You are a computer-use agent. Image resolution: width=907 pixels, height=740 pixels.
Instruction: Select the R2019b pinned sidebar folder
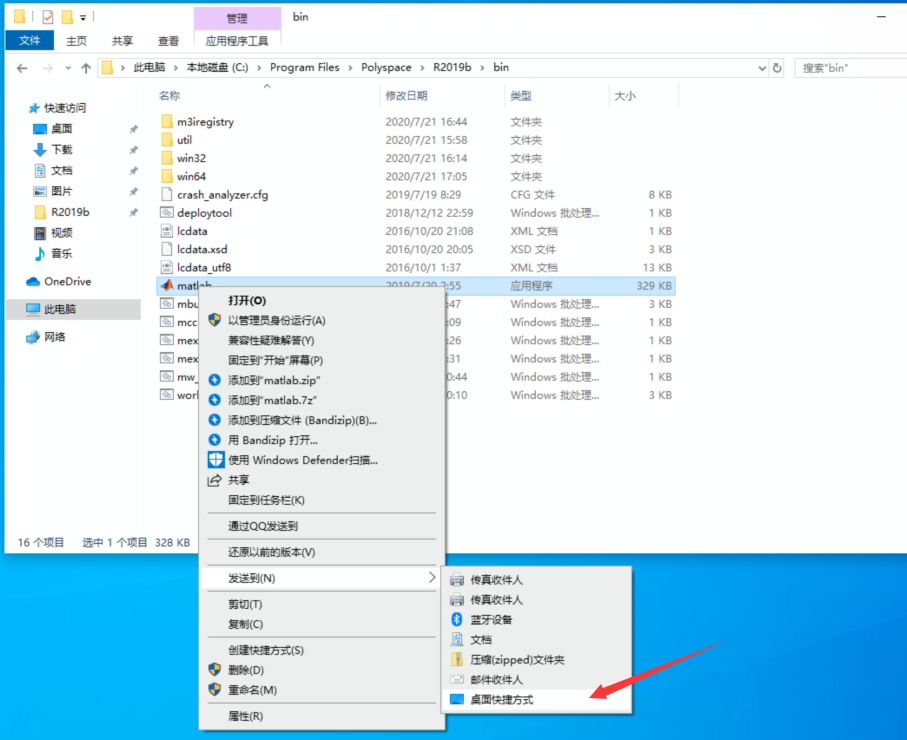(70, 212)
